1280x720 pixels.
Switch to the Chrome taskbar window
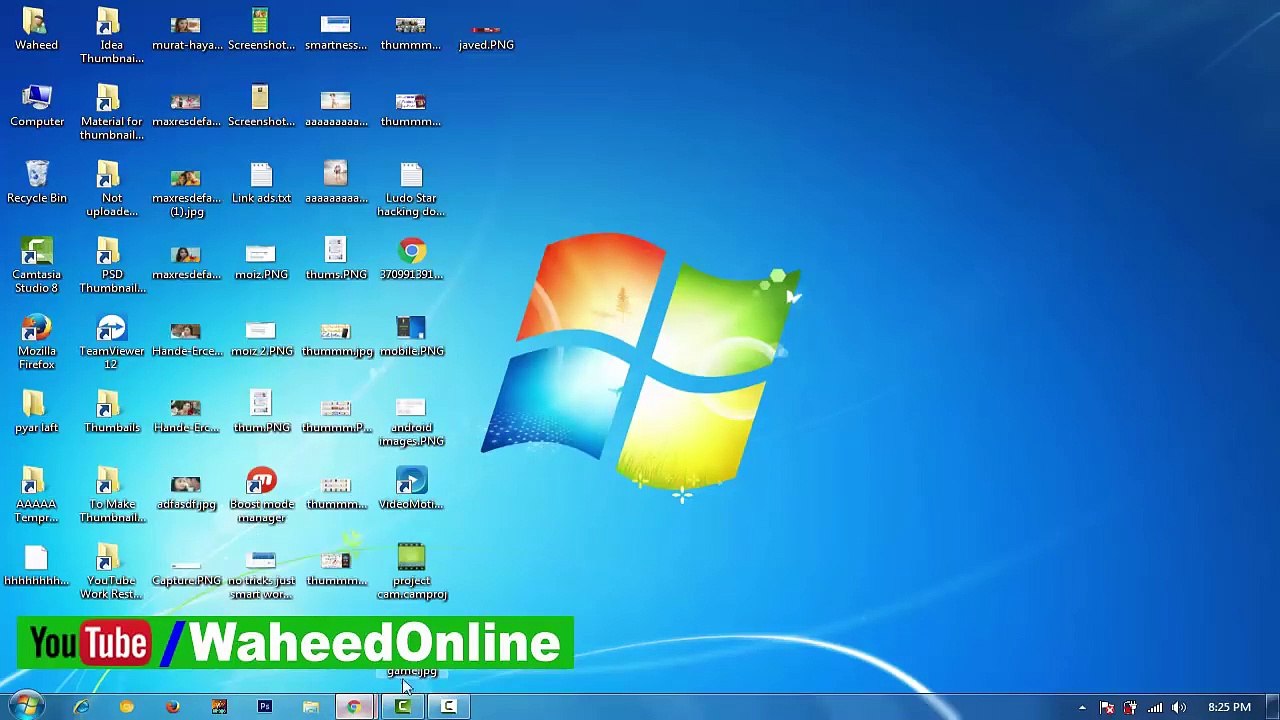355,707
